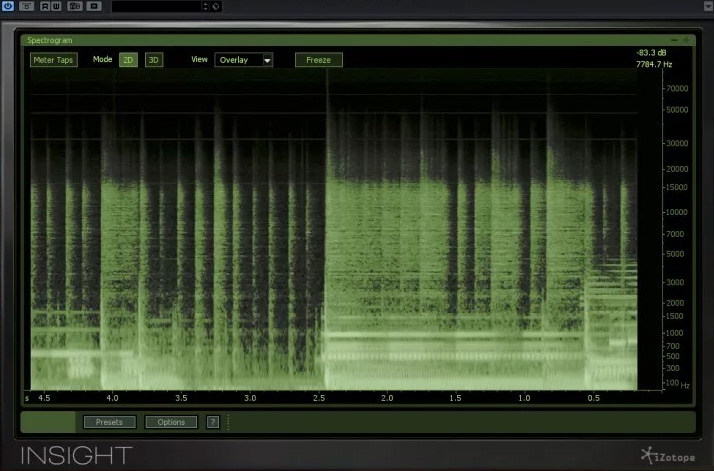The height and width of the screenshot is (471, 714).
Task: Open the Presets manager
Action: 109,422
